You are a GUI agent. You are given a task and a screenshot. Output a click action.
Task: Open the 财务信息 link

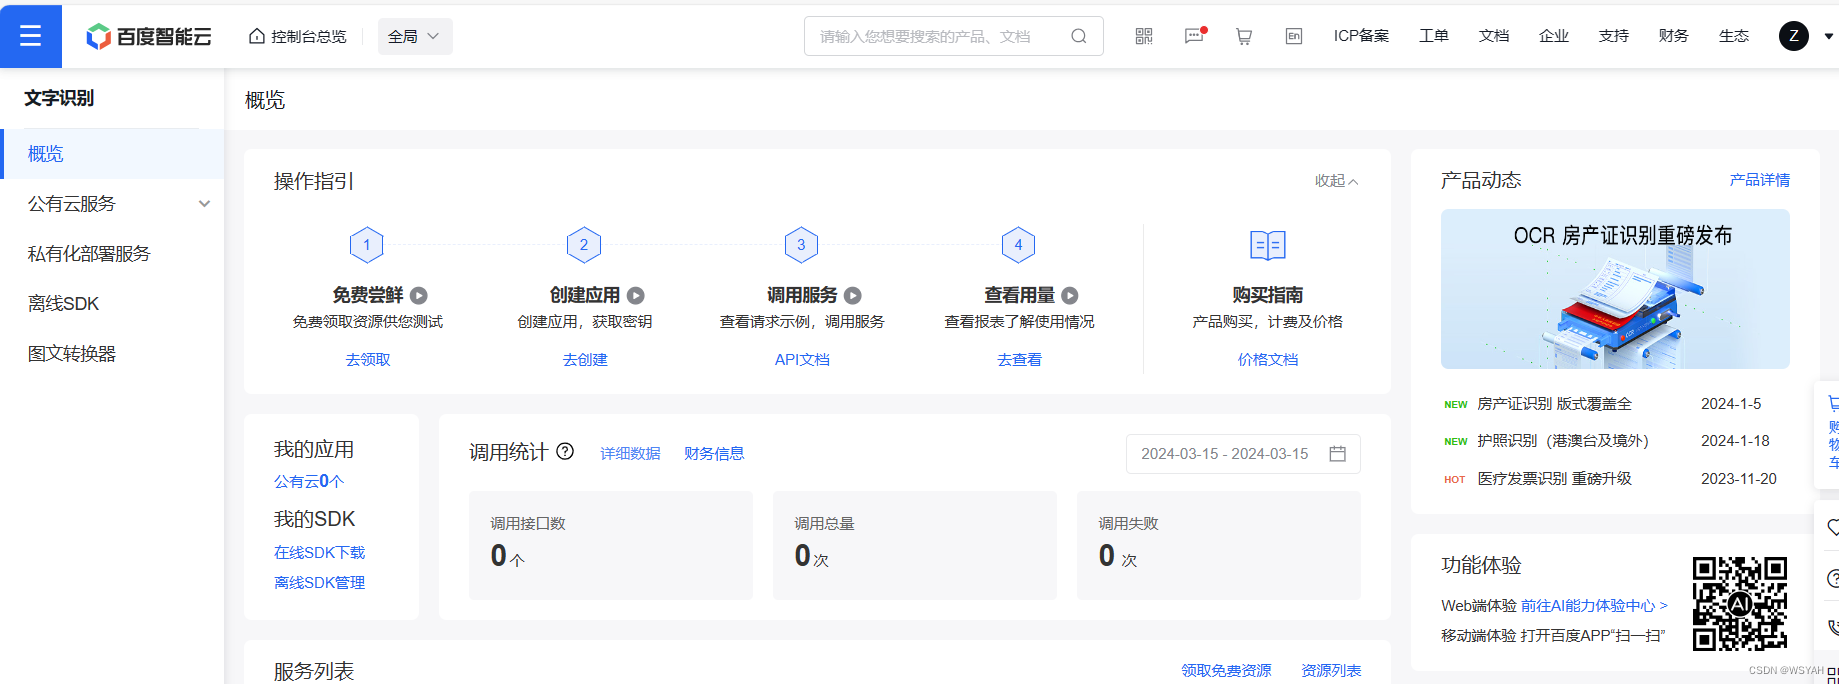[x=714, y=454]
